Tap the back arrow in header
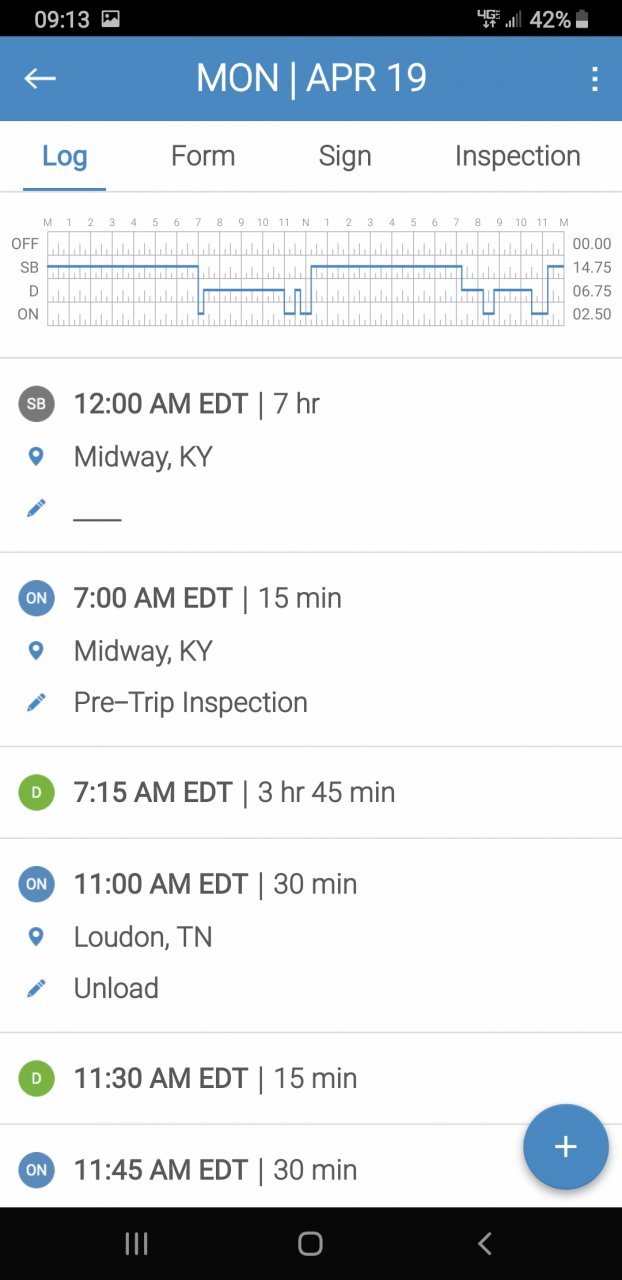This screenshot has height=1280, width=622. coord(40,79)
